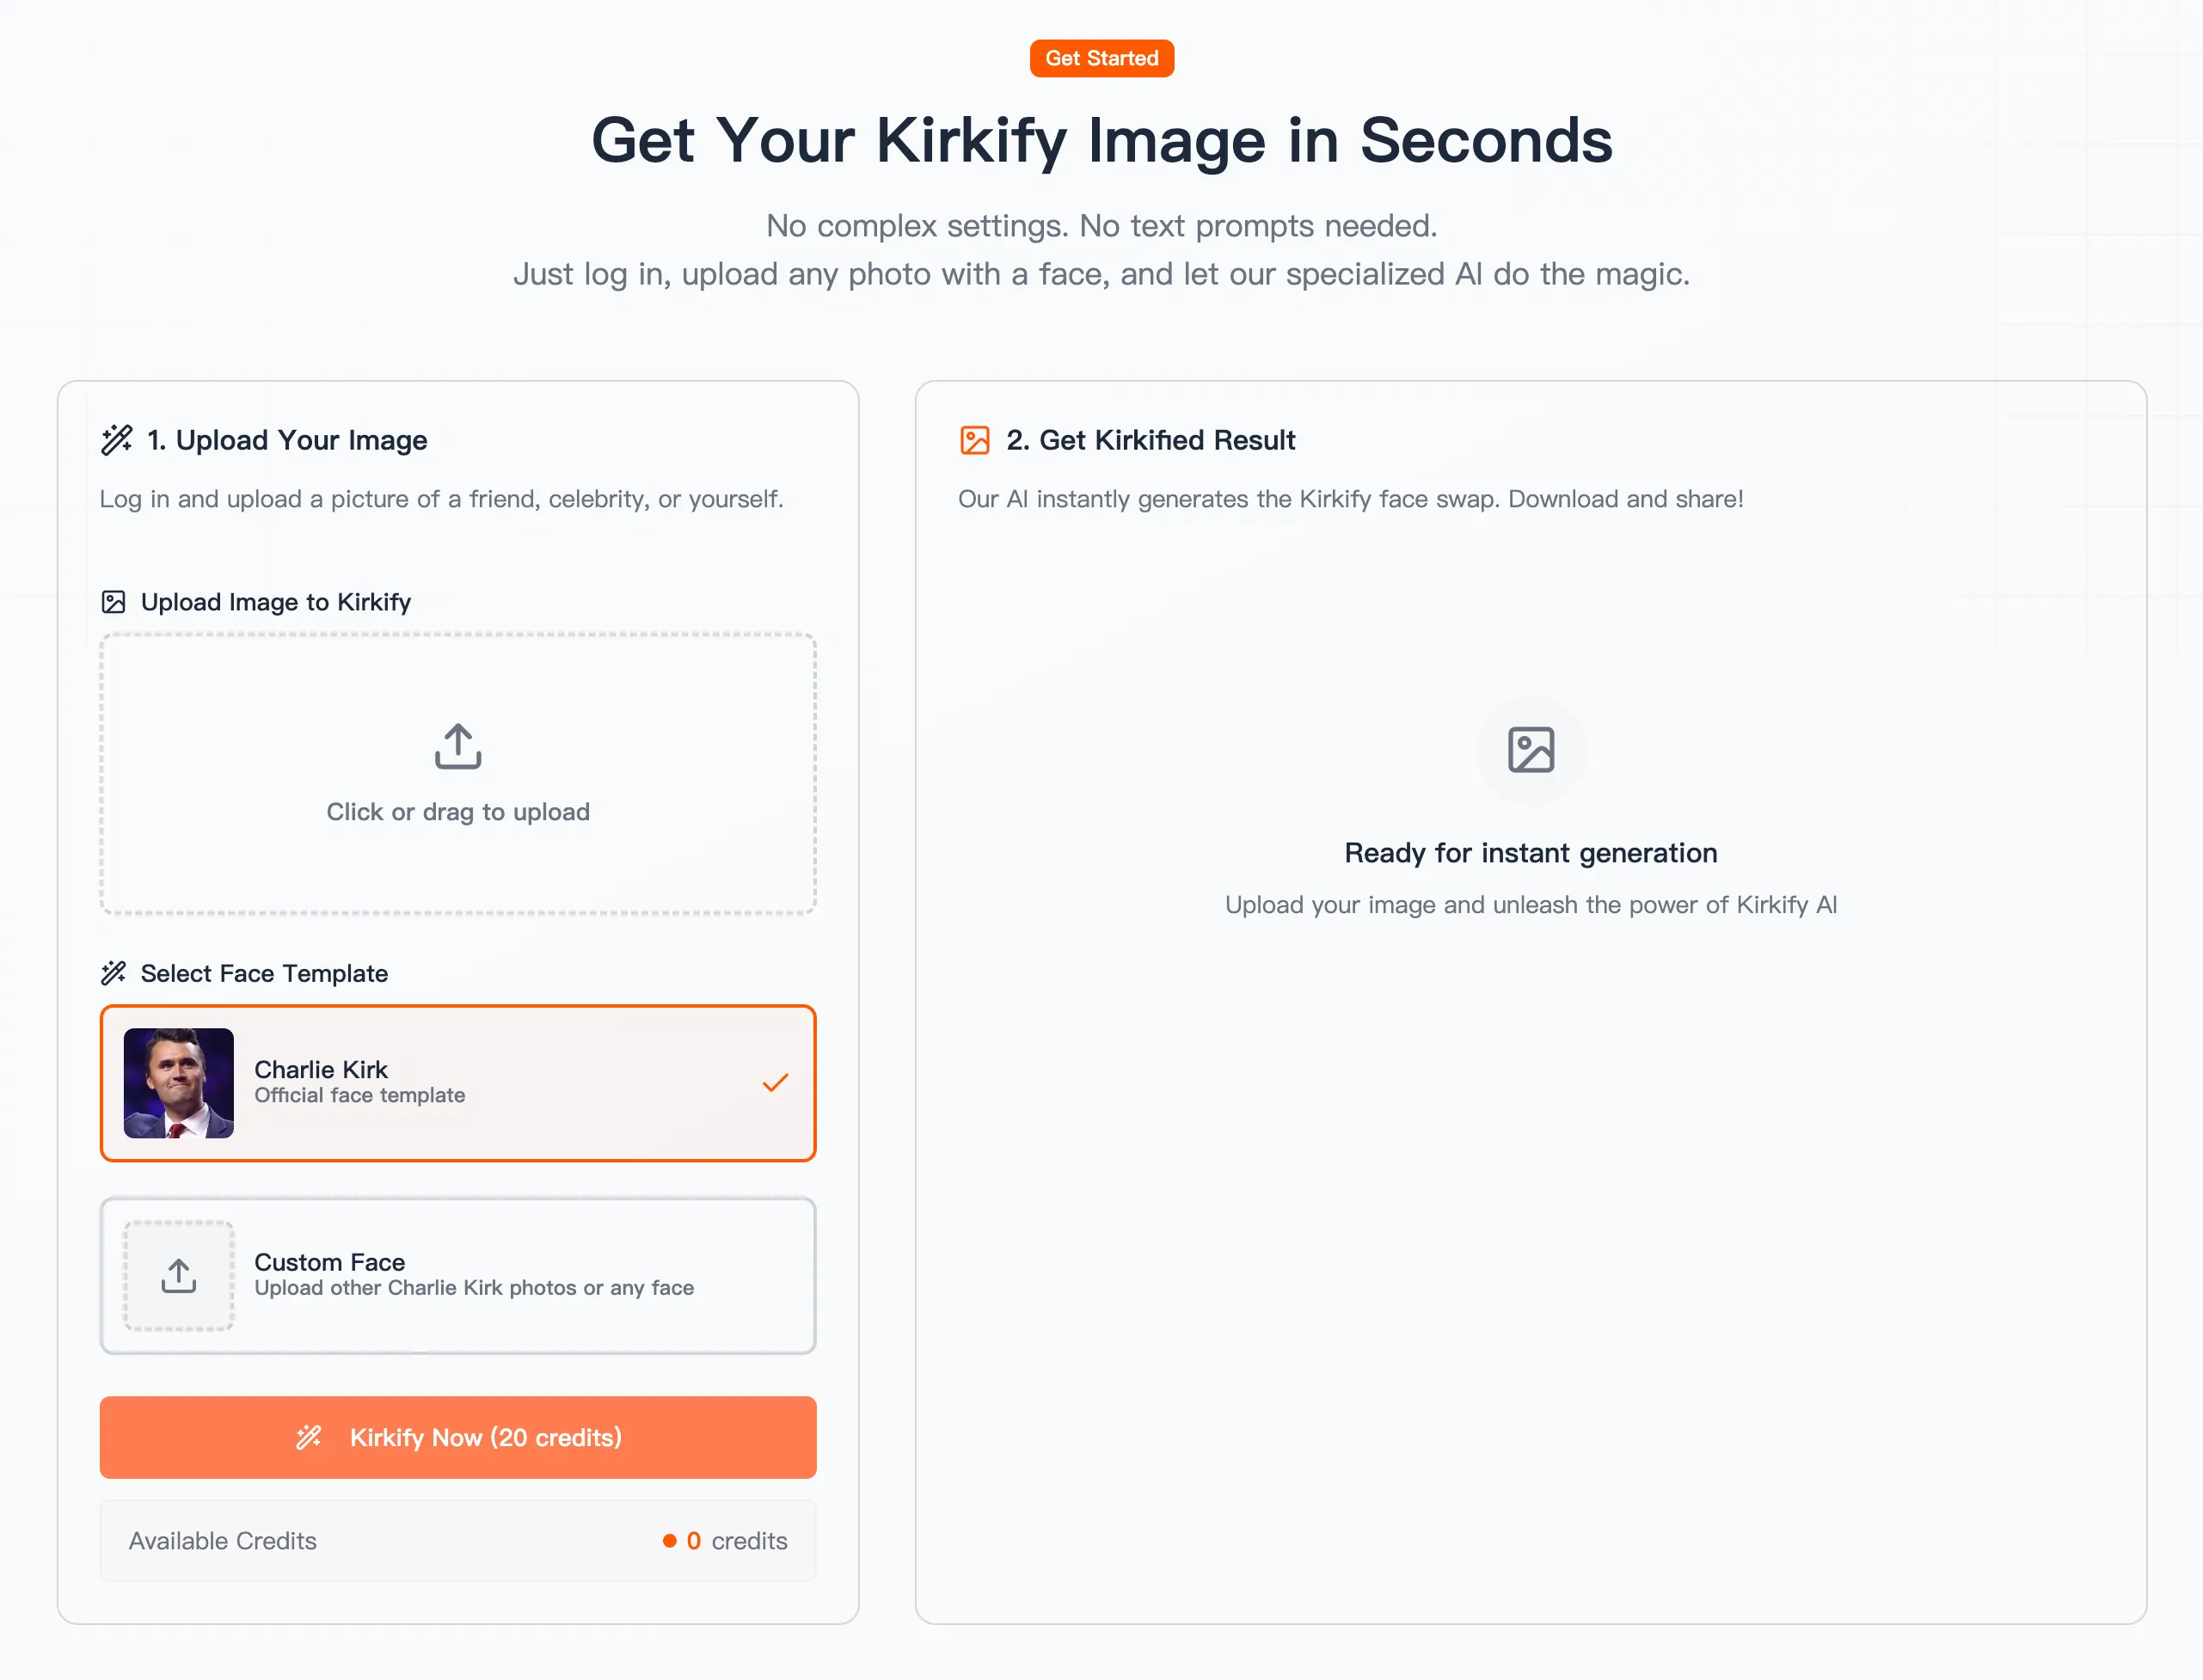
Task: Click the Get Started badge
Action: 1101,59
